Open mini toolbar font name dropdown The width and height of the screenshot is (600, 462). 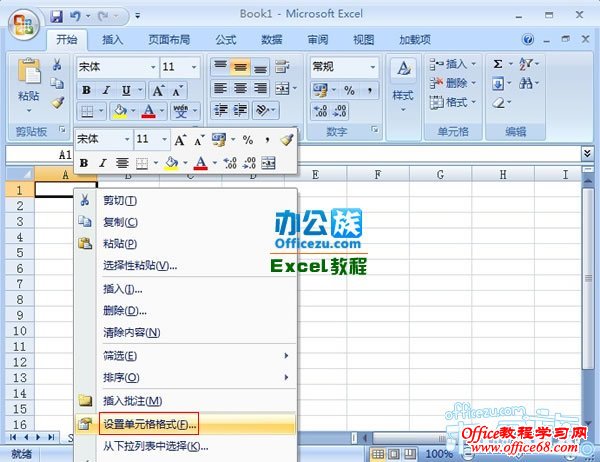click(127, 139)
